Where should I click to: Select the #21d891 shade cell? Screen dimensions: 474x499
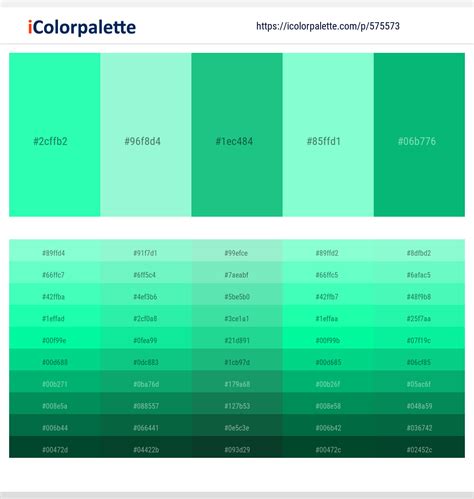click(237, 338)
